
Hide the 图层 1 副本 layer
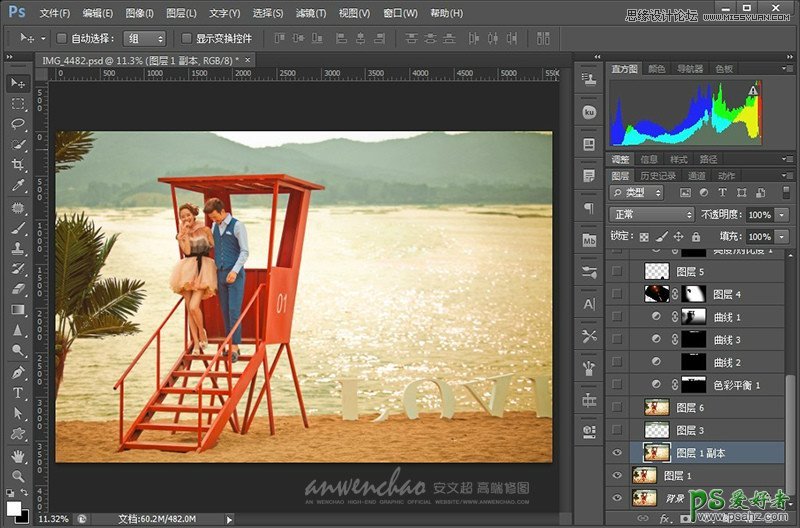pyautogui.click(x=617, y=453)
